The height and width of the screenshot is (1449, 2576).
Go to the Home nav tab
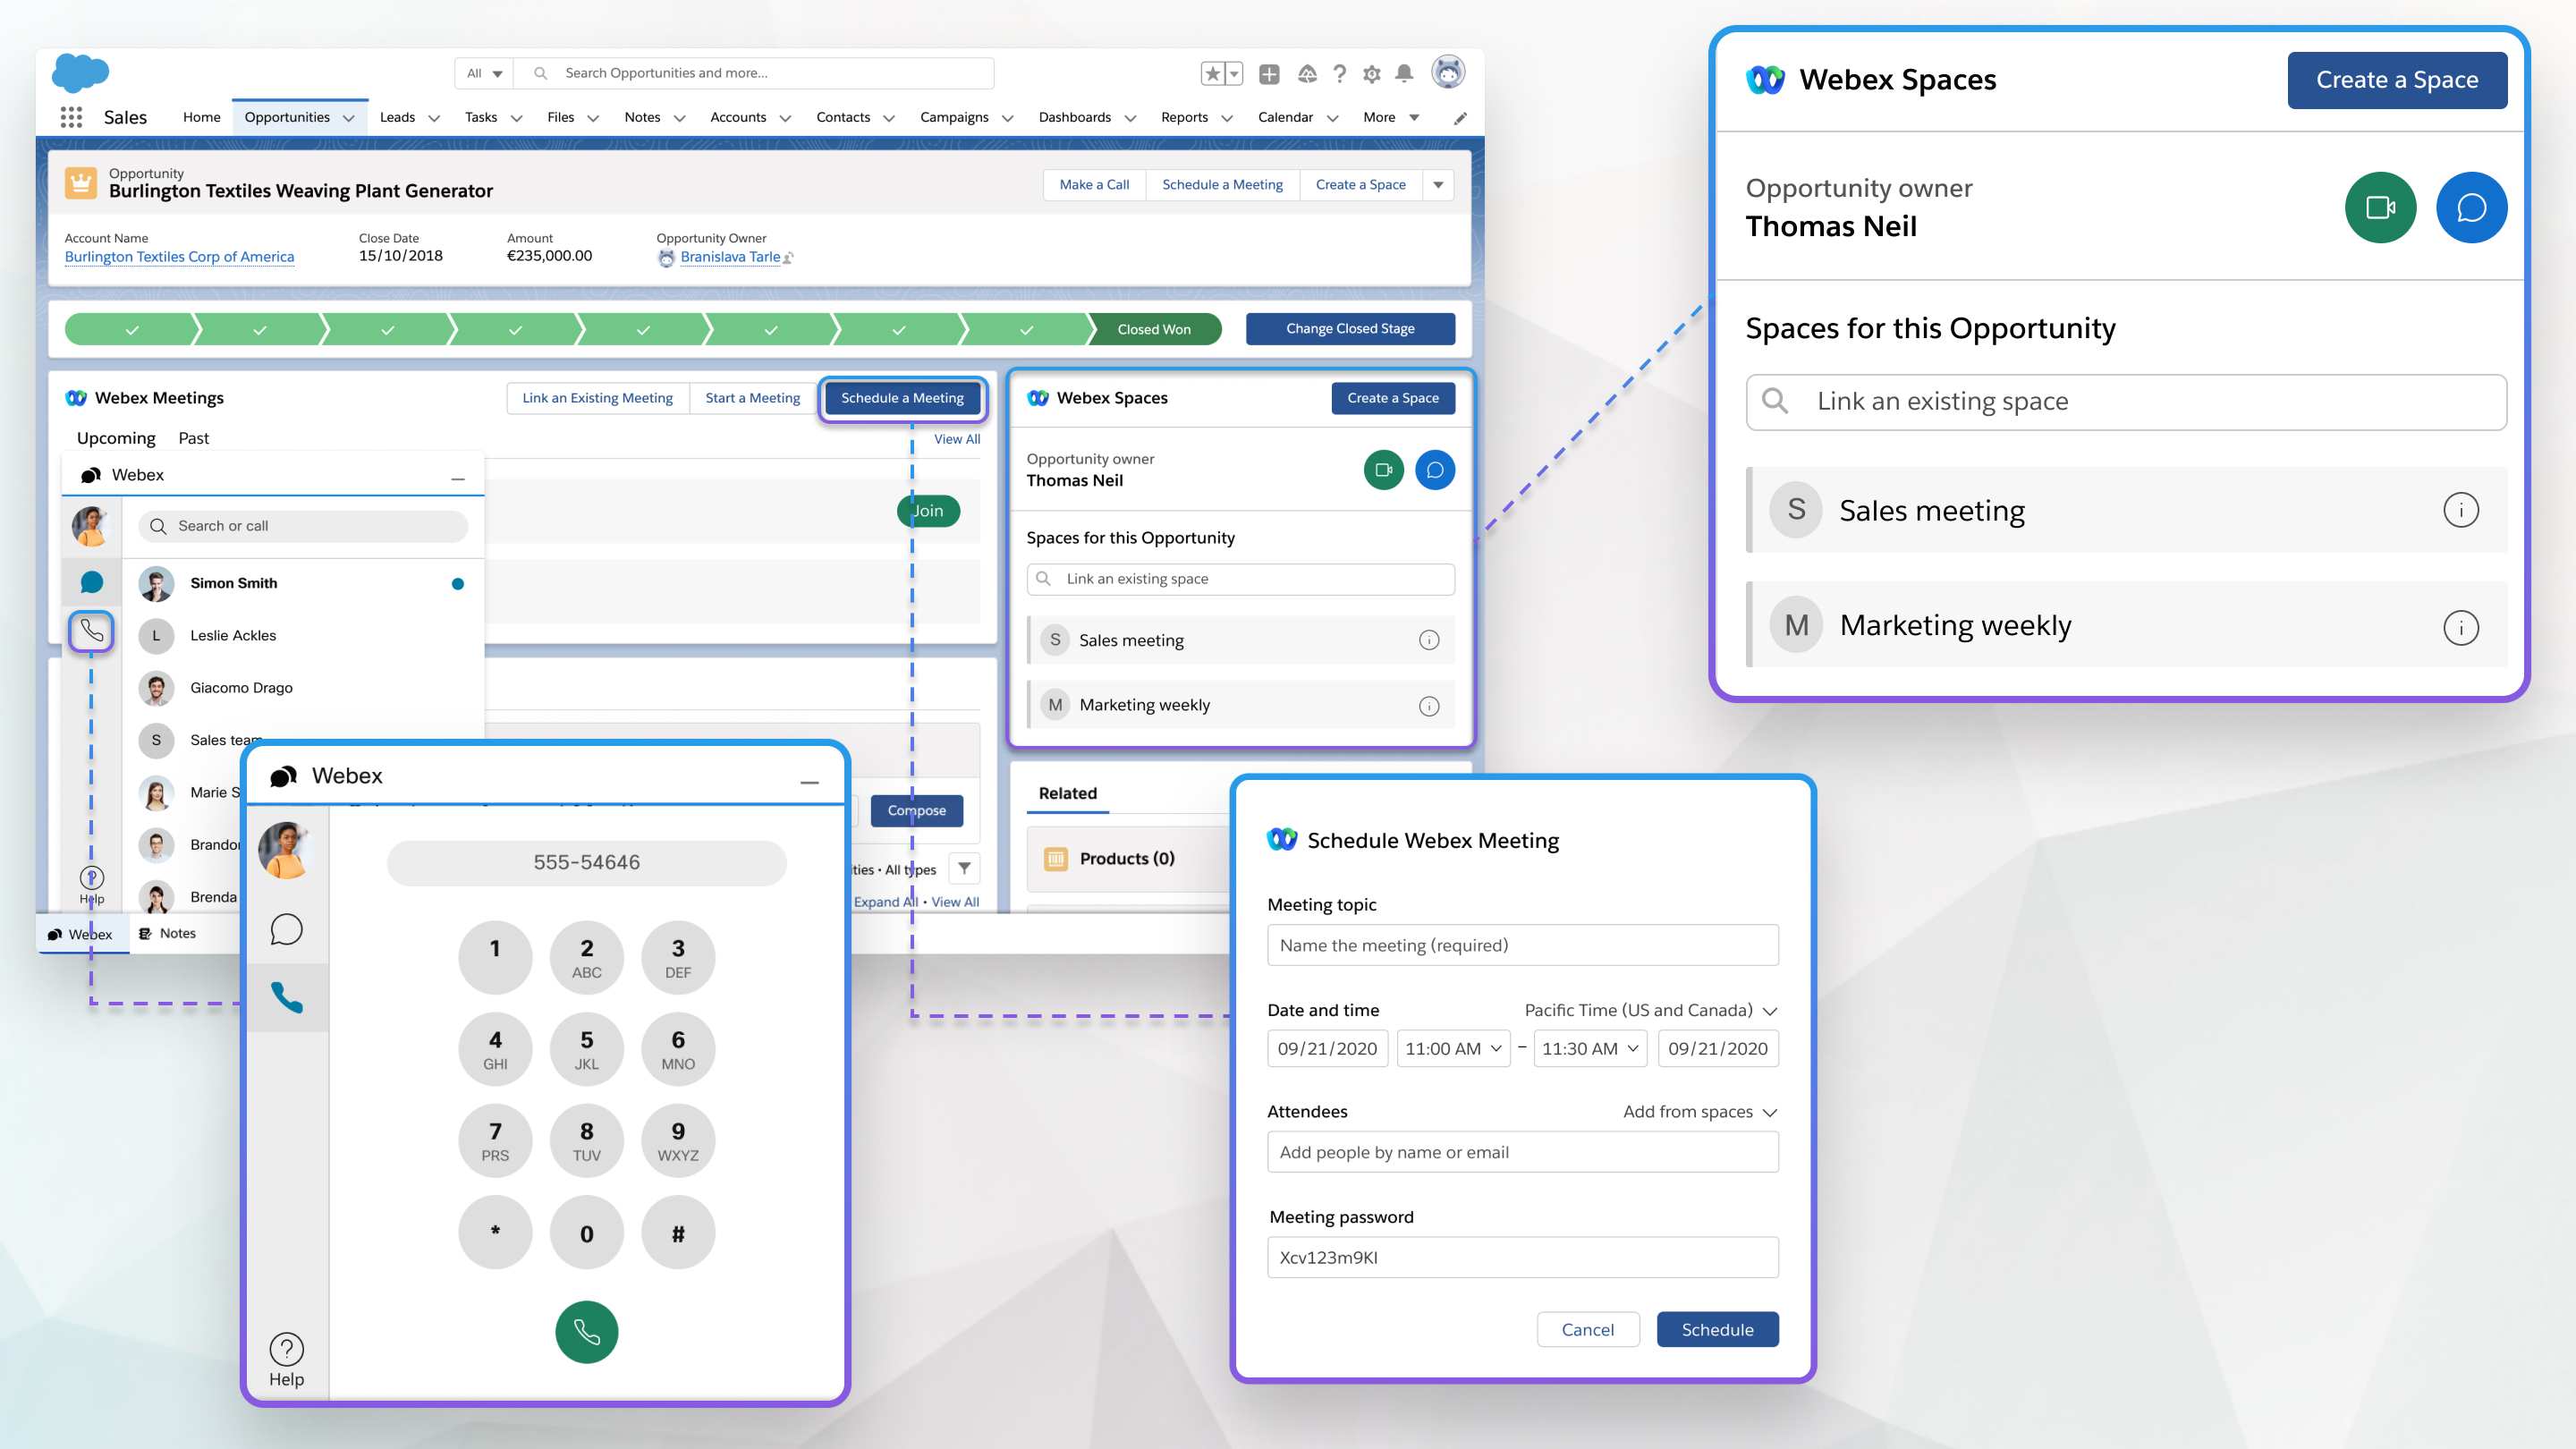click(201, 117)
